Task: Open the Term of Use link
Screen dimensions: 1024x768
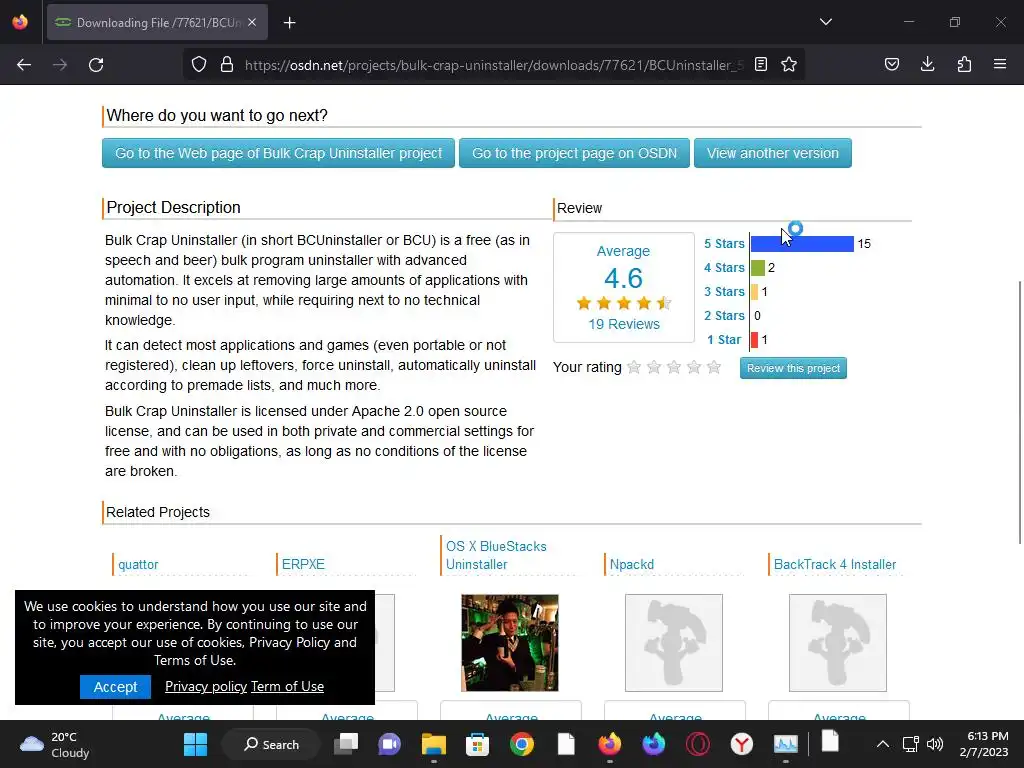Action: (287, 686)
